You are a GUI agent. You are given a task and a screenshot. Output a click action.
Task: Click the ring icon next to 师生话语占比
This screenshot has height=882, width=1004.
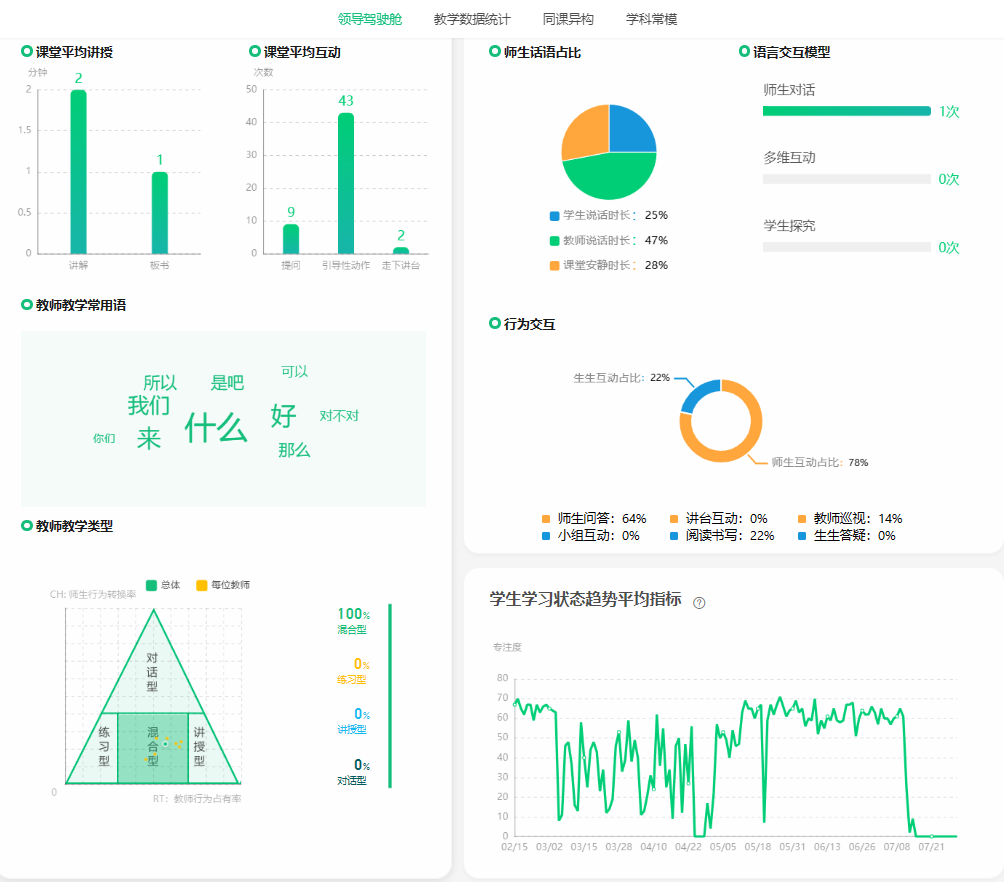pos(495,51)
